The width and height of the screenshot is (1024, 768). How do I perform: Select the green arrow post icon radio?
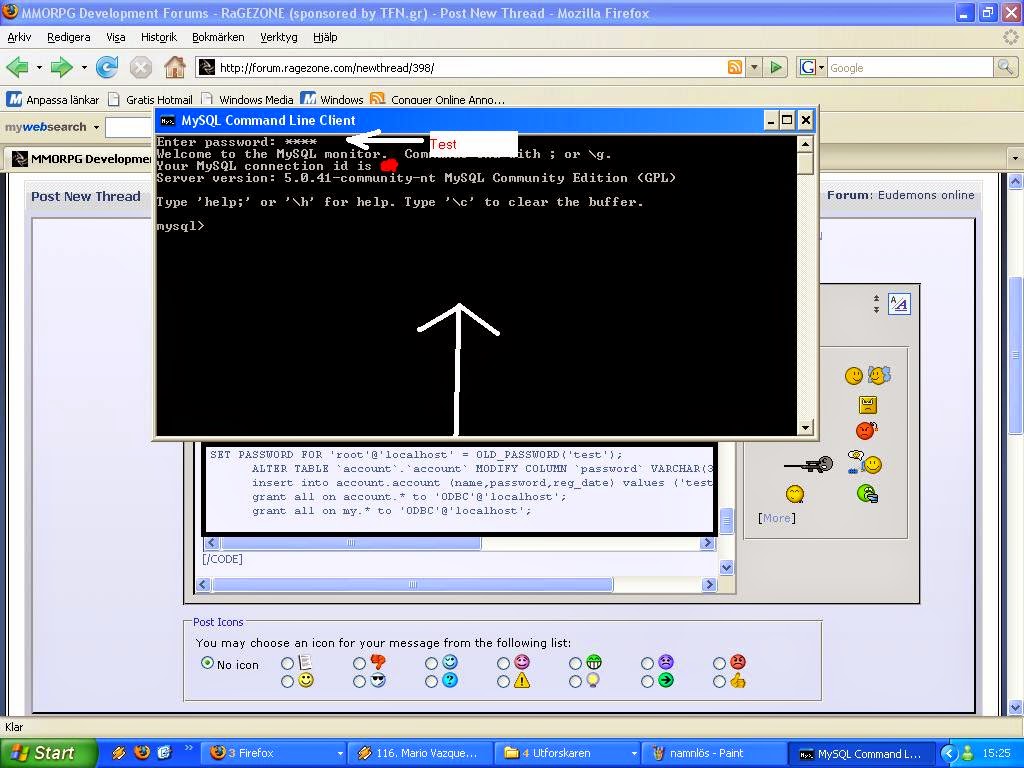point(647,682)
